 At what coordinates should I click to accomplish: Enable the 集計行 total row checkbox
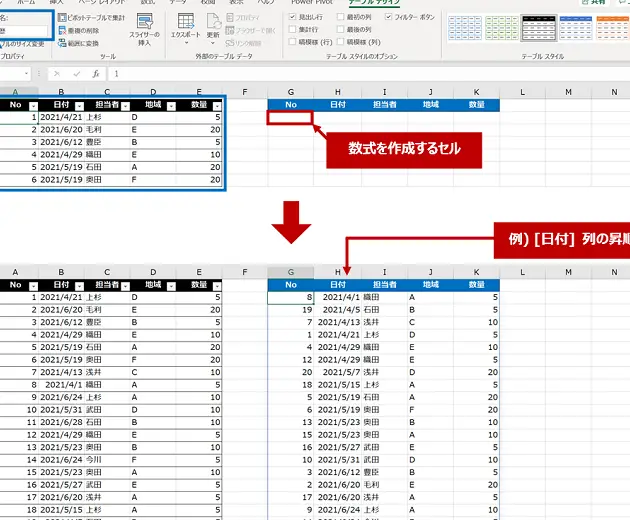[x=292, y=30]
